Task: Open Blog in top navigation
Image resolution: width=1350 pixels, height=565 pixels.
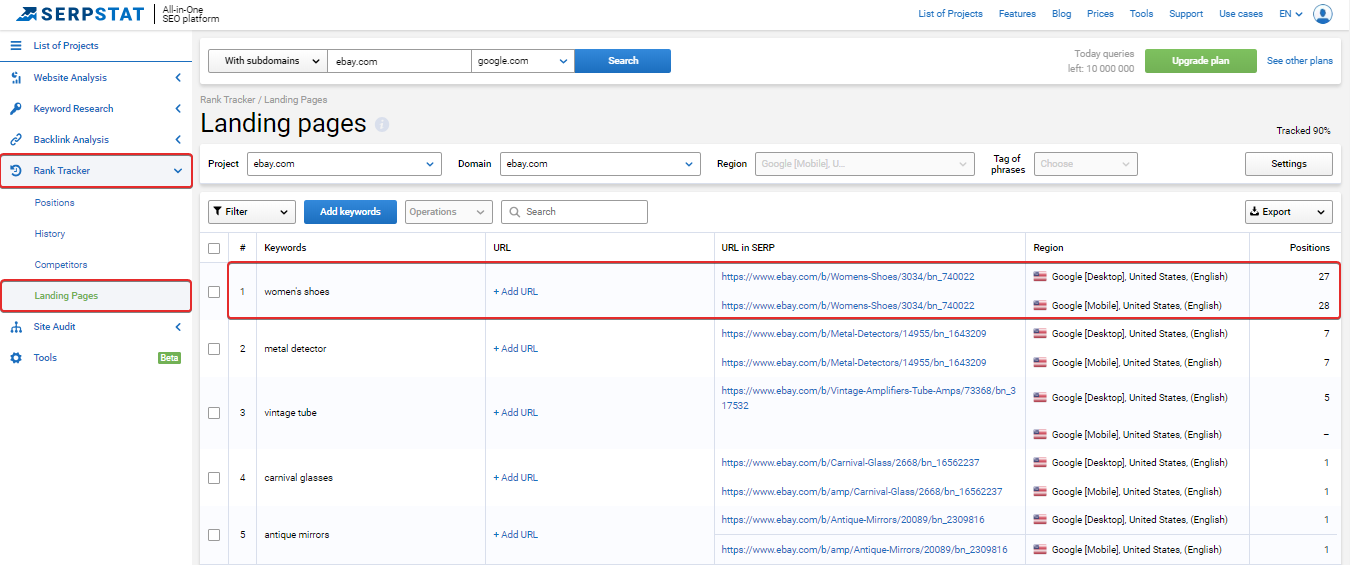Action: coord(1061,14)
